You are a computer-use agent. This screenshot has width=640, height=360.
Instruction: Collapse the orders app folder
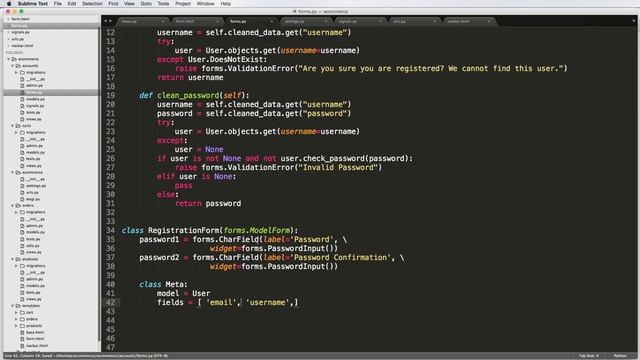(x=13, y=206)
